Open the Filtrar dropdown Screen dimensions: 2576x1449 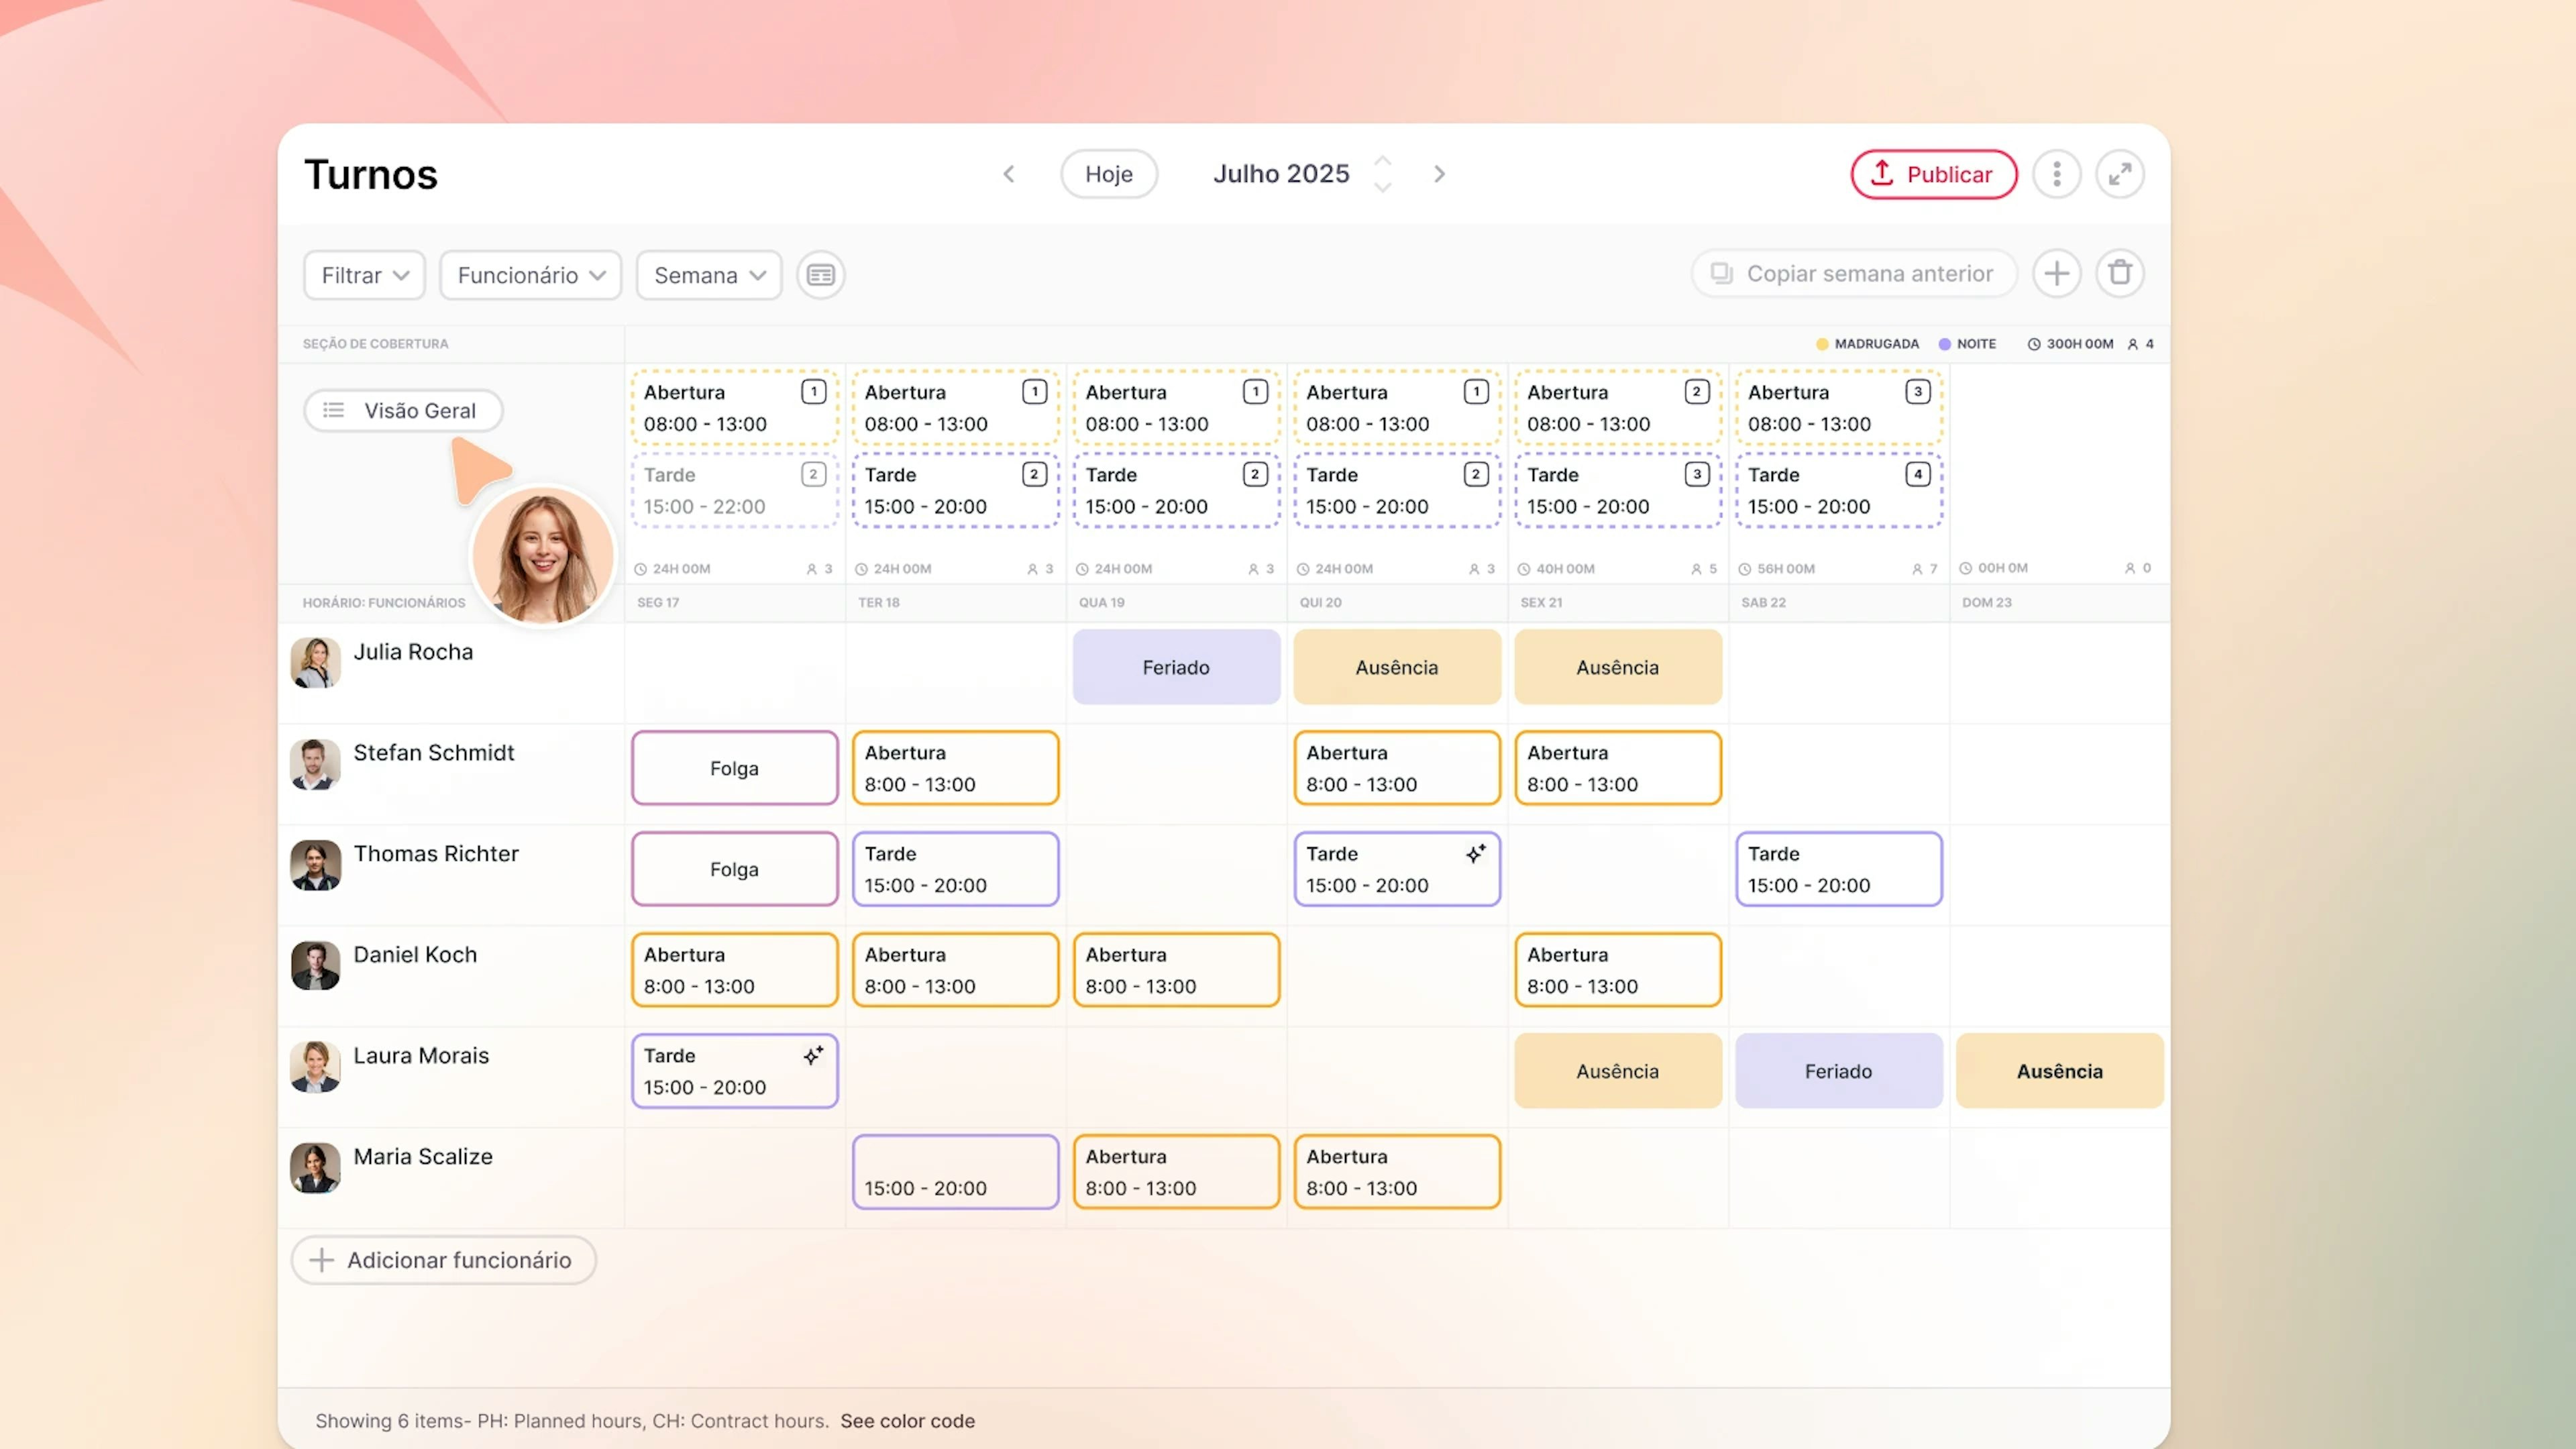(364, 275)
